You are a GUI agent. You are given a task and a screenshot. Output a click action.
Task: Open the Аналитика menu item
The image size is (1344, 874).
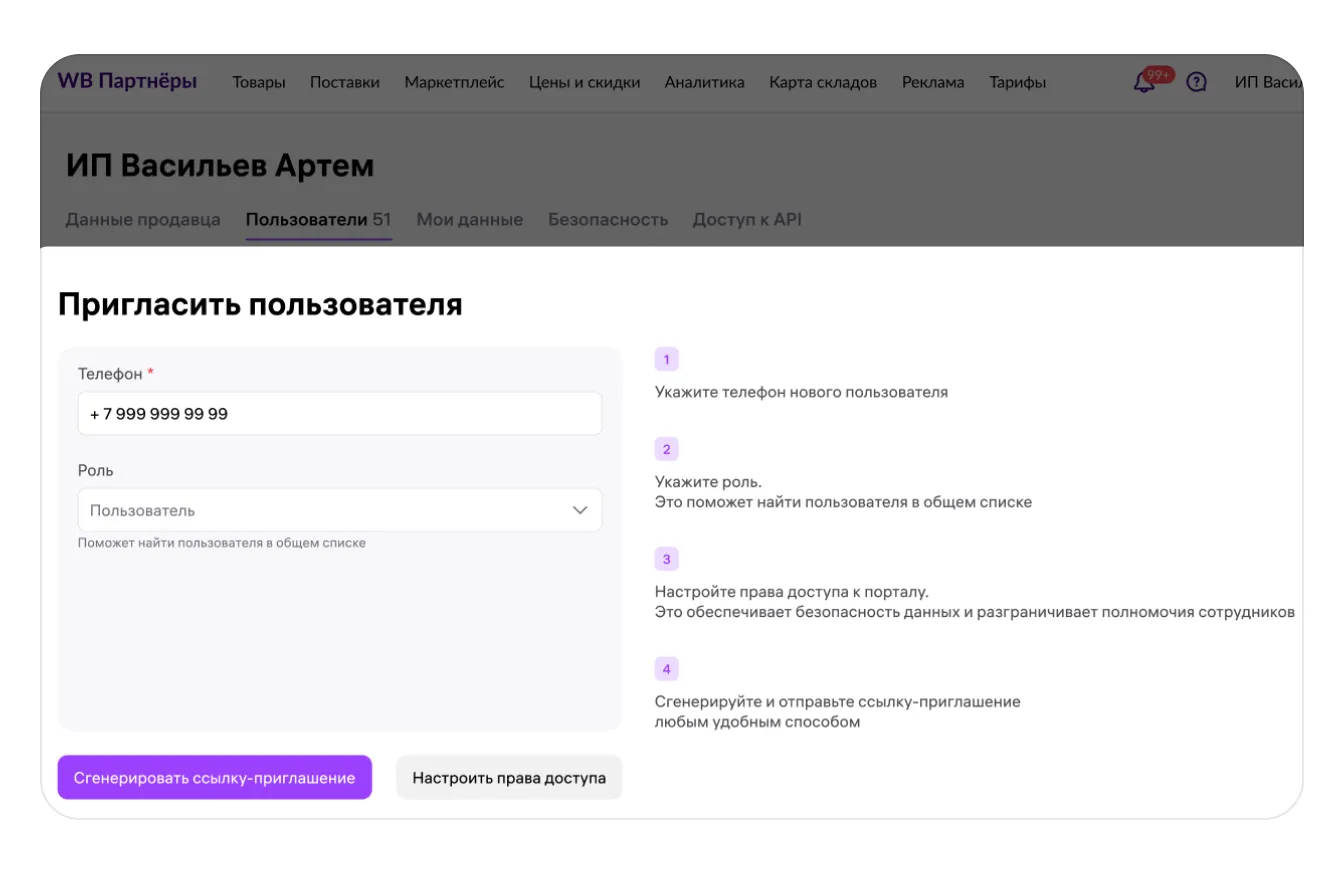(704, 83)
